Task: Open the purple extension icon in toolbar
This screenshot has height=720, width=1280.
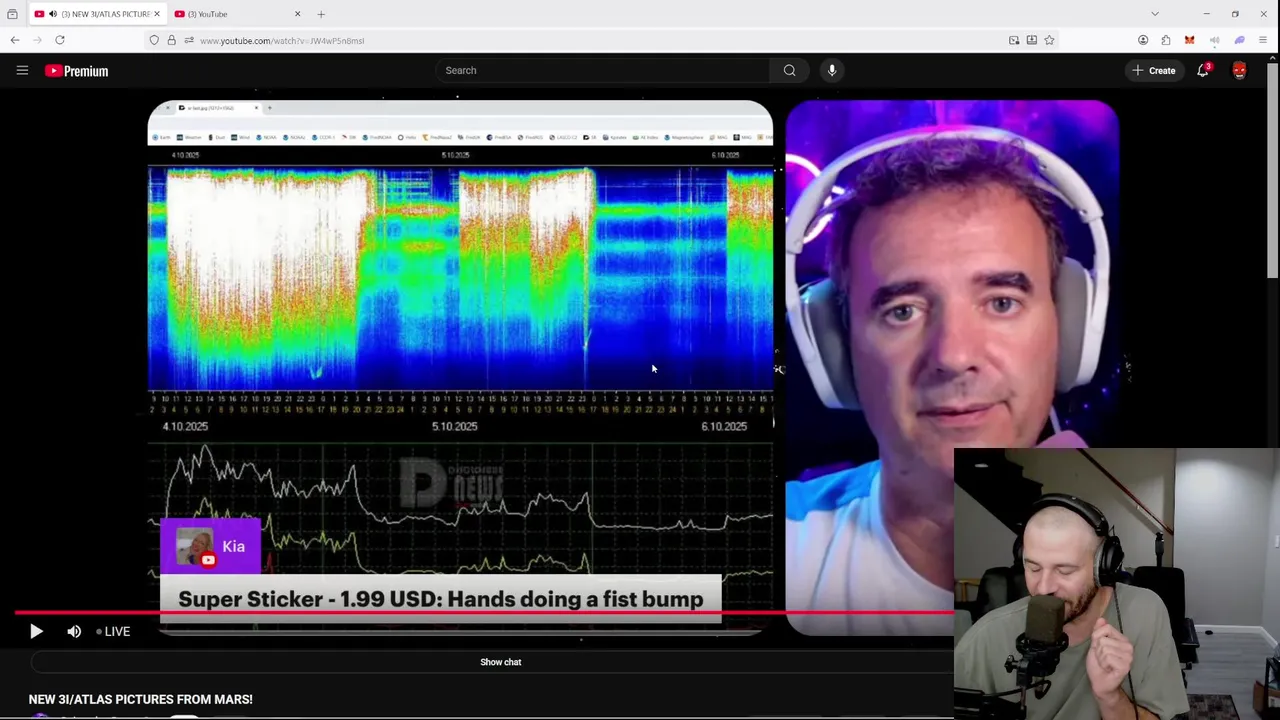Action: 1239,40
